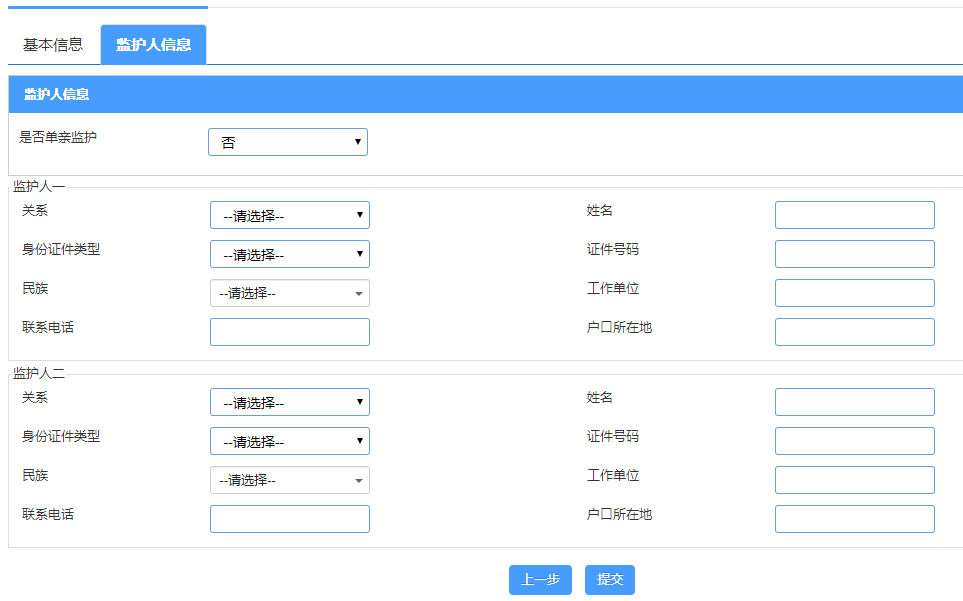Click the 监护人一 姓名 input field
The height and width of the screenshot is (601, 963).
(855, 215)
